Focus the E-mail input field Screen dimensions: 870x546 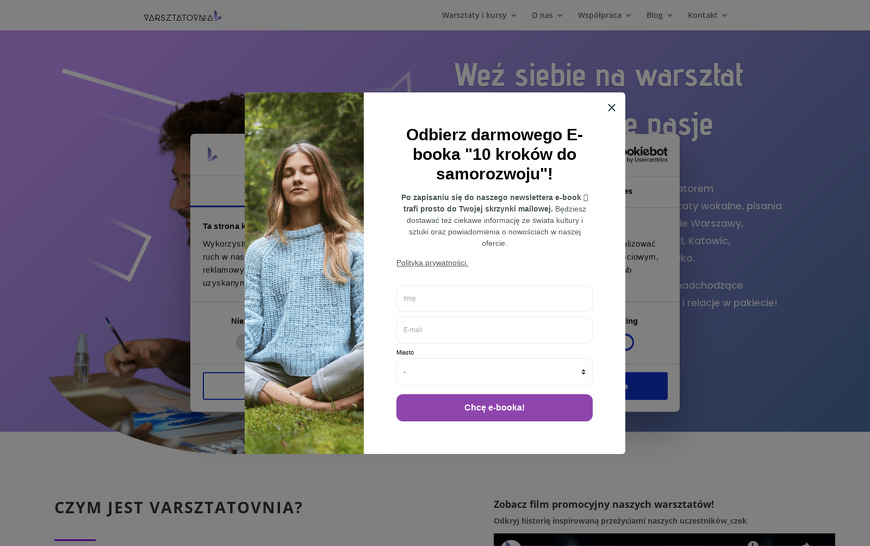(494, 330)
